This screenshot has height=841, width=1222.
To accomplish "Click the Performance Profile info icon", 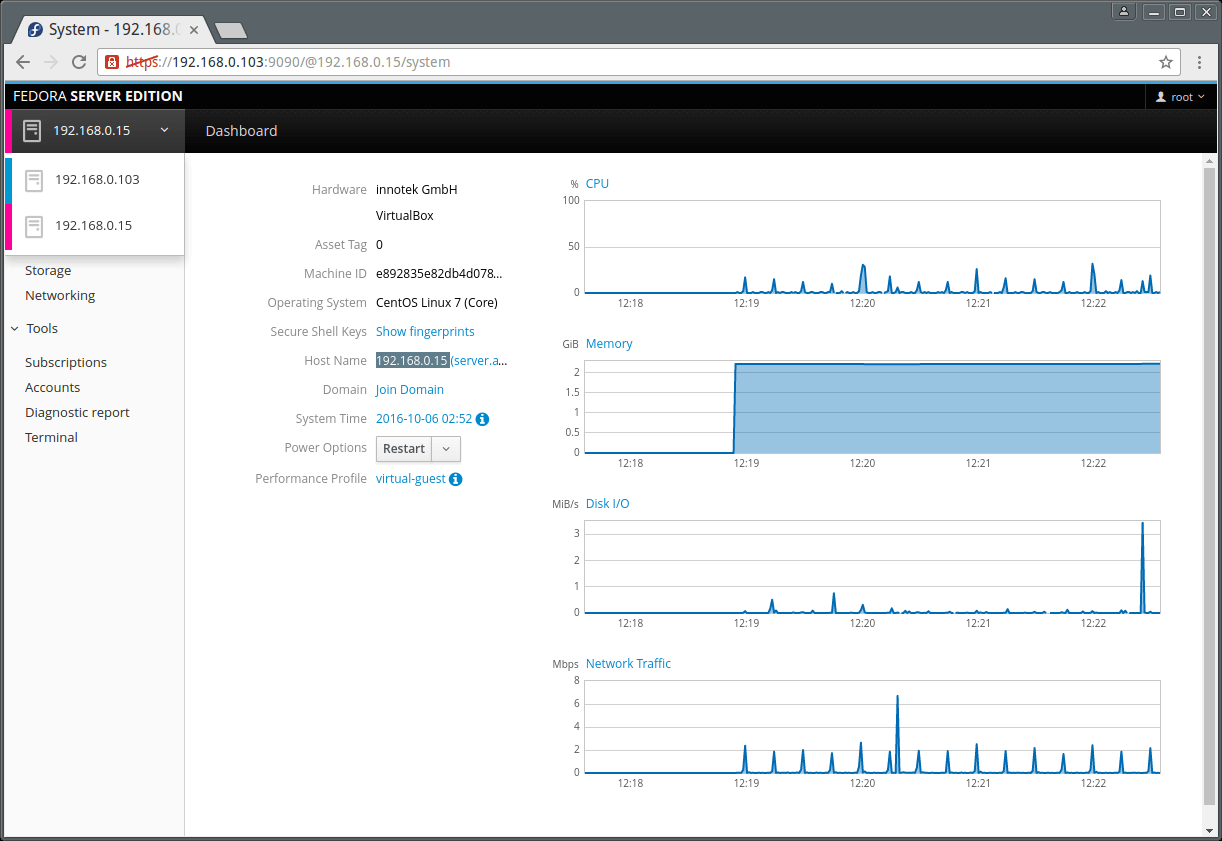I will [x=456, y=479].
